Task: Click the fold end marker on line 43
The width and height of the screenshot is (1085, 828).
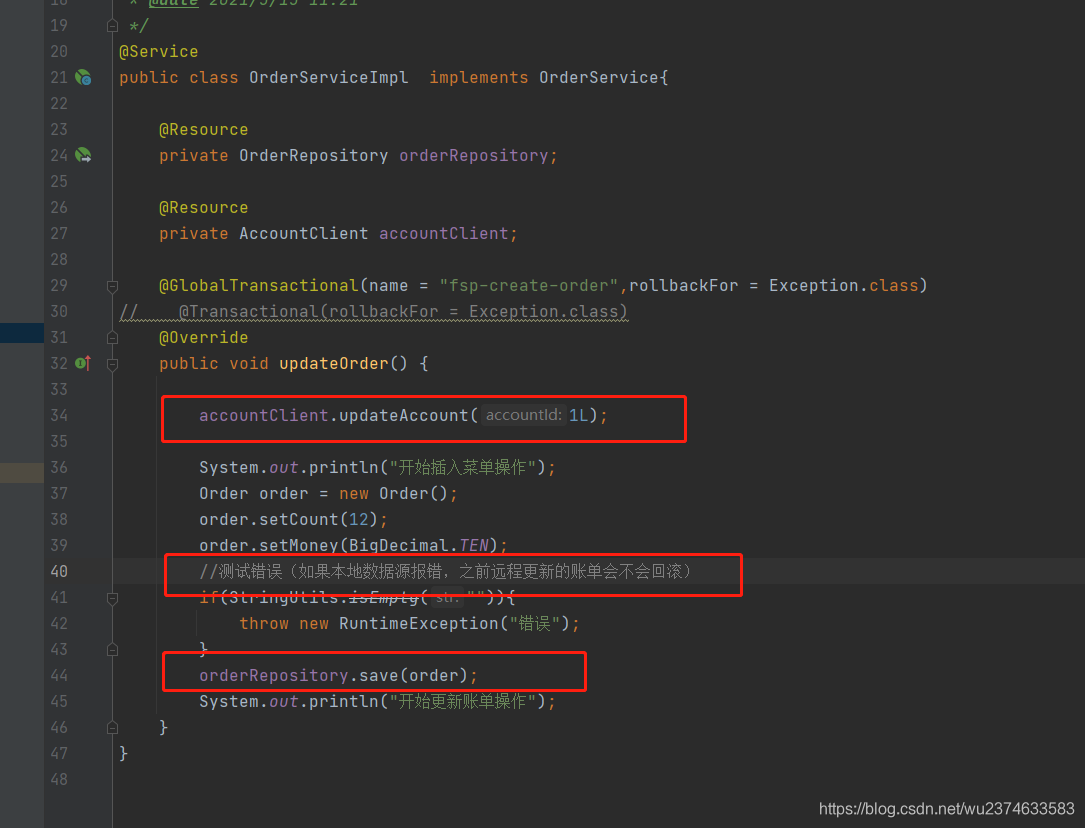Action: click(x=112, y=650)
